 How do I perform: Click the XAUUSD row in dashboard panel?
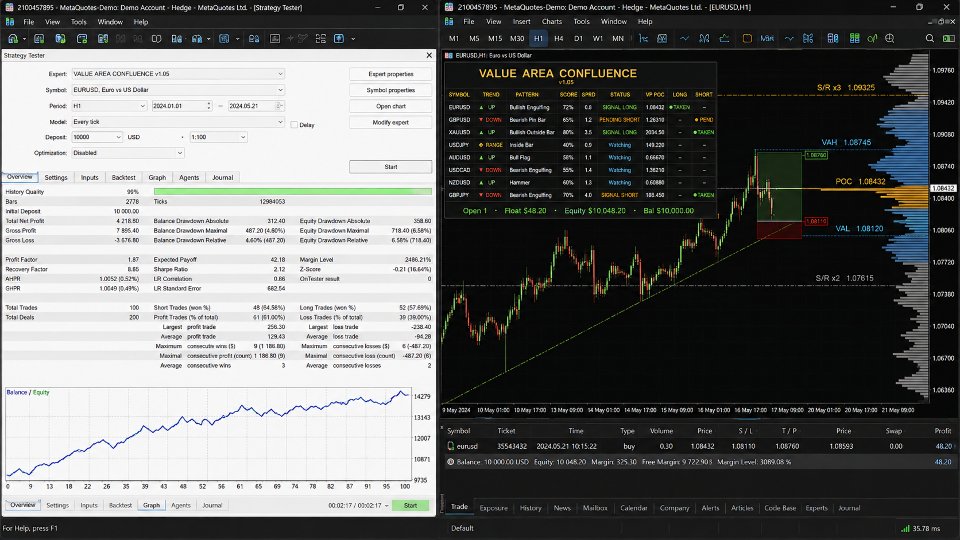[x=580, y=132]
